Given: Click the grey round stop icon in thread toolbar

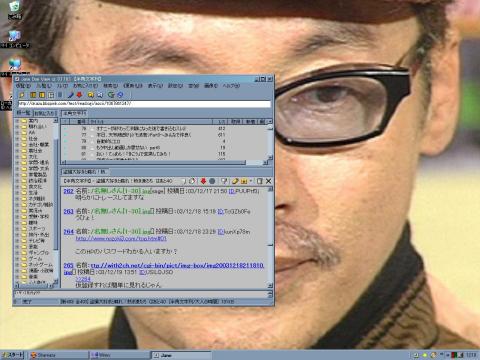Looking at the screenshot, I should tap(212, 181).
